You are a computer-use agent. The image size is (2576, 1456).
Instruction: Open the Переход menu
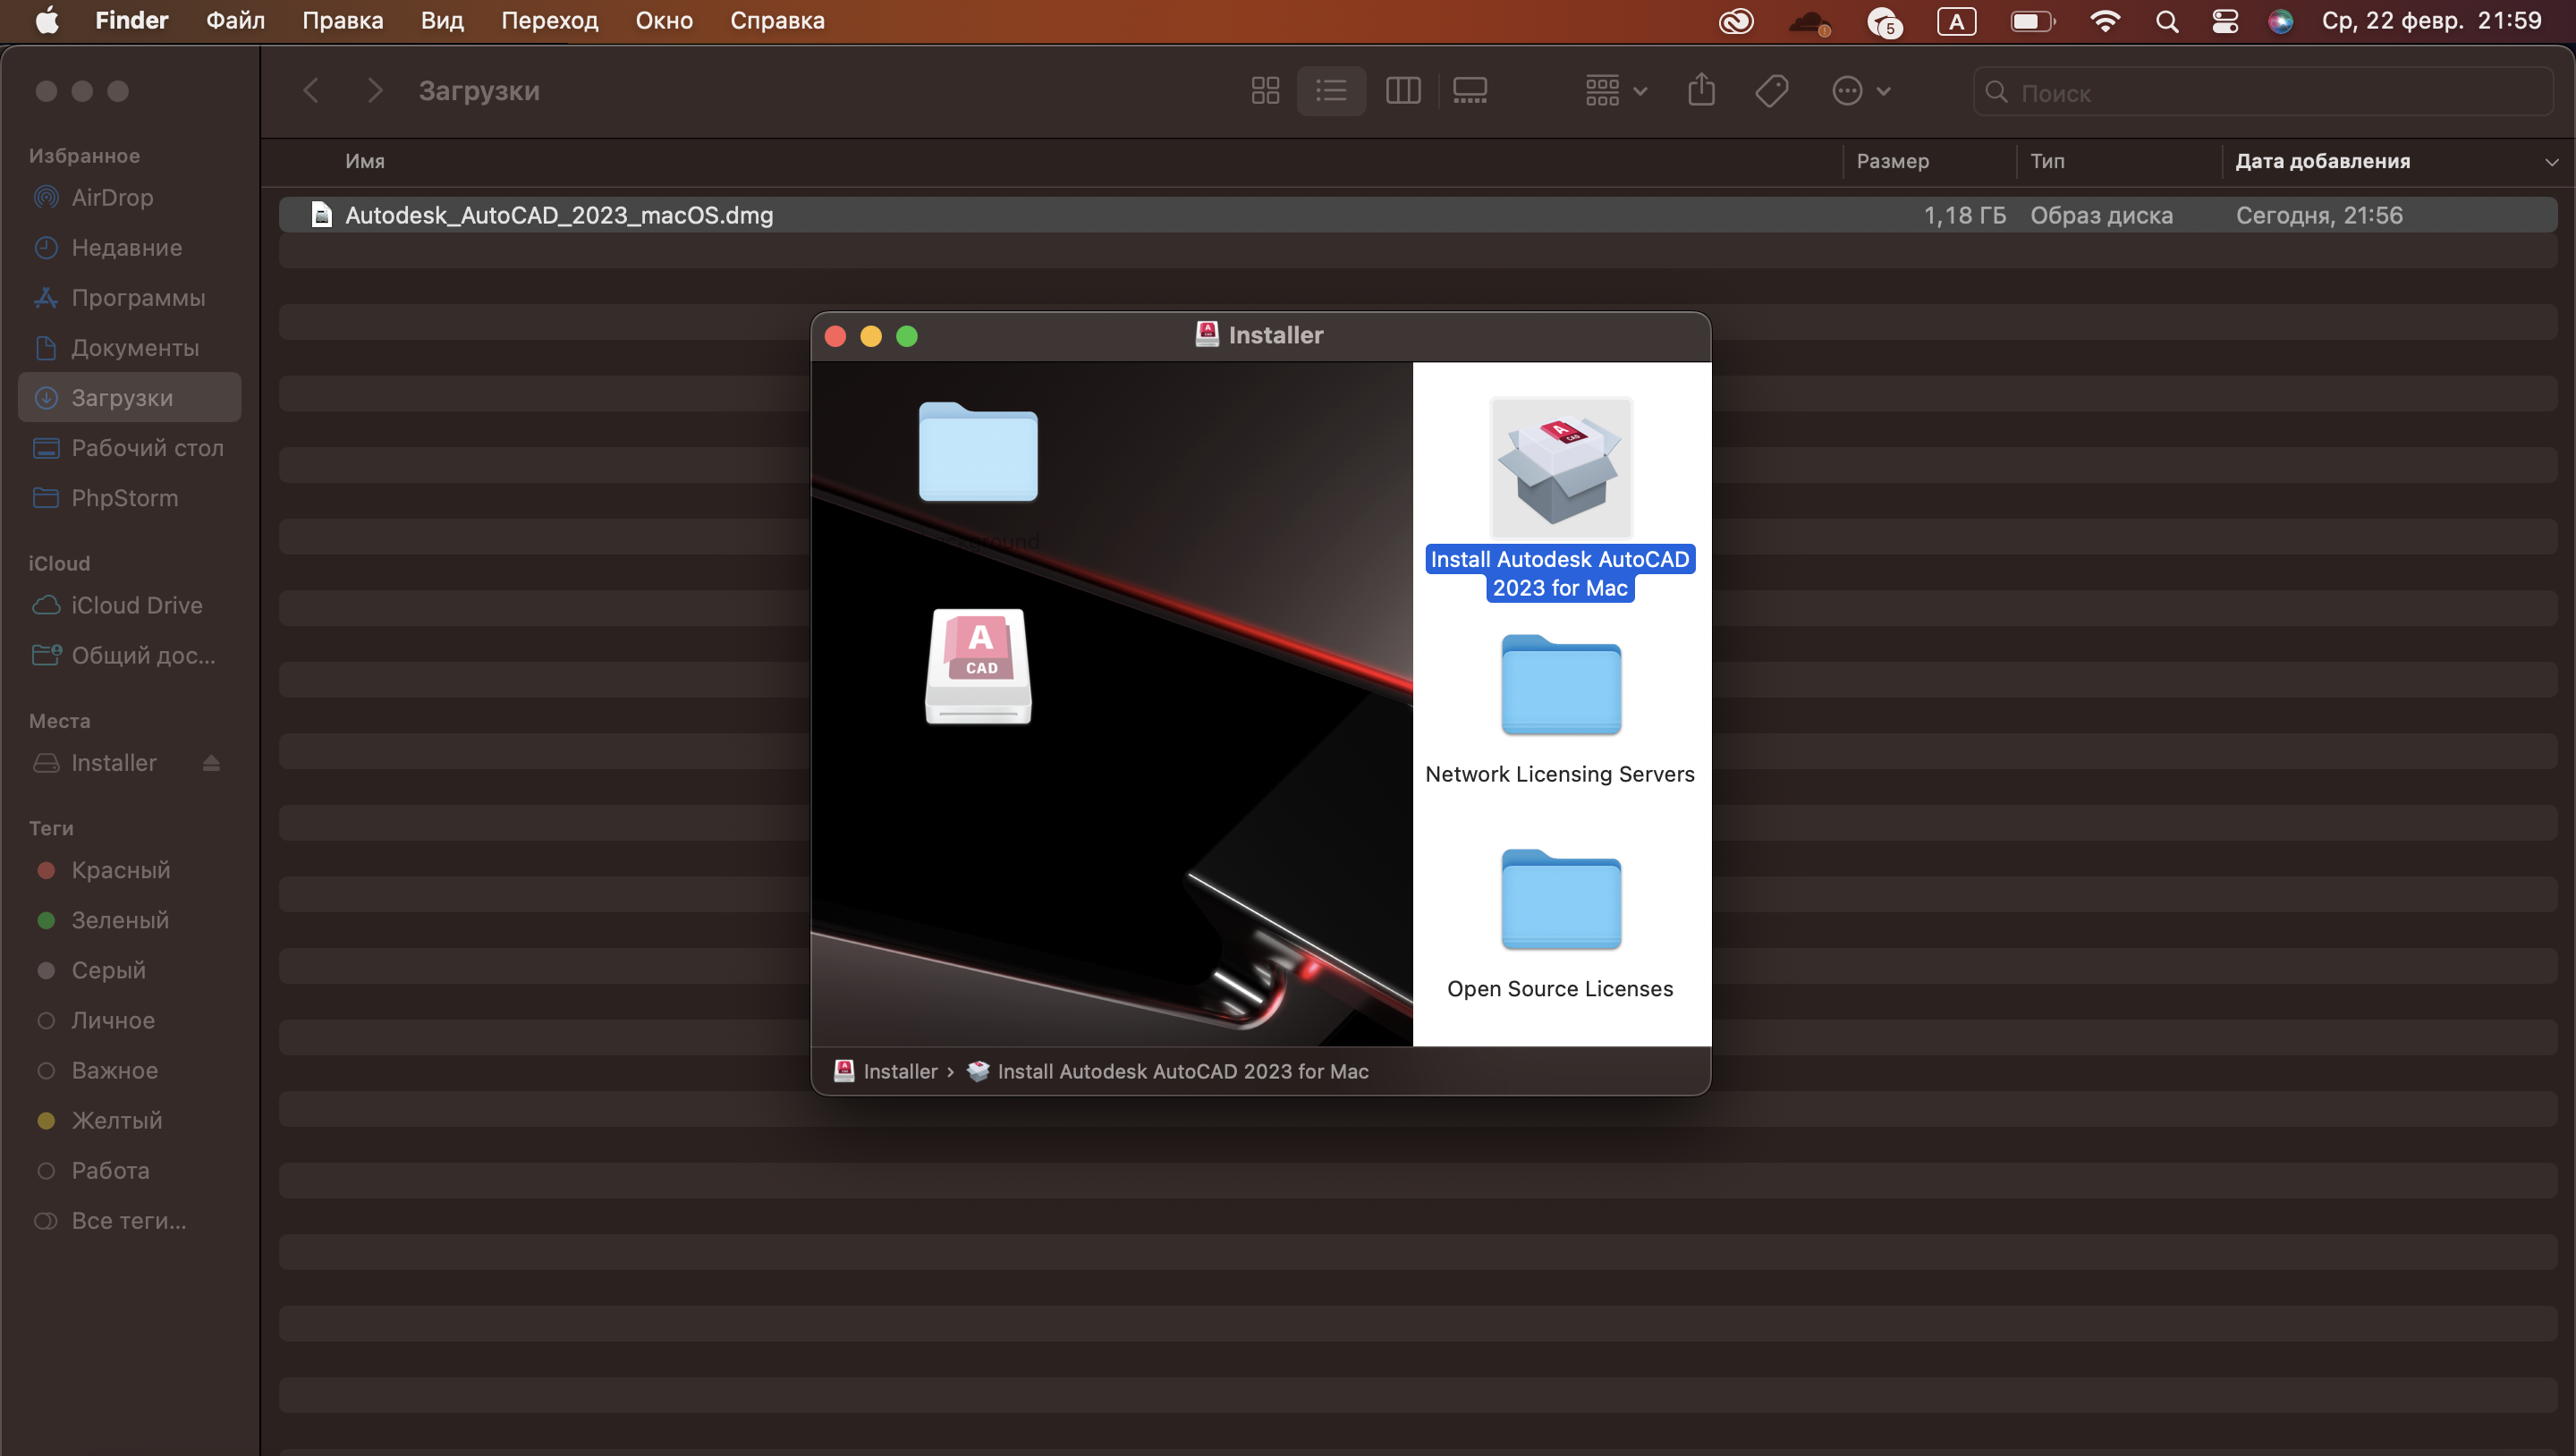549,21
